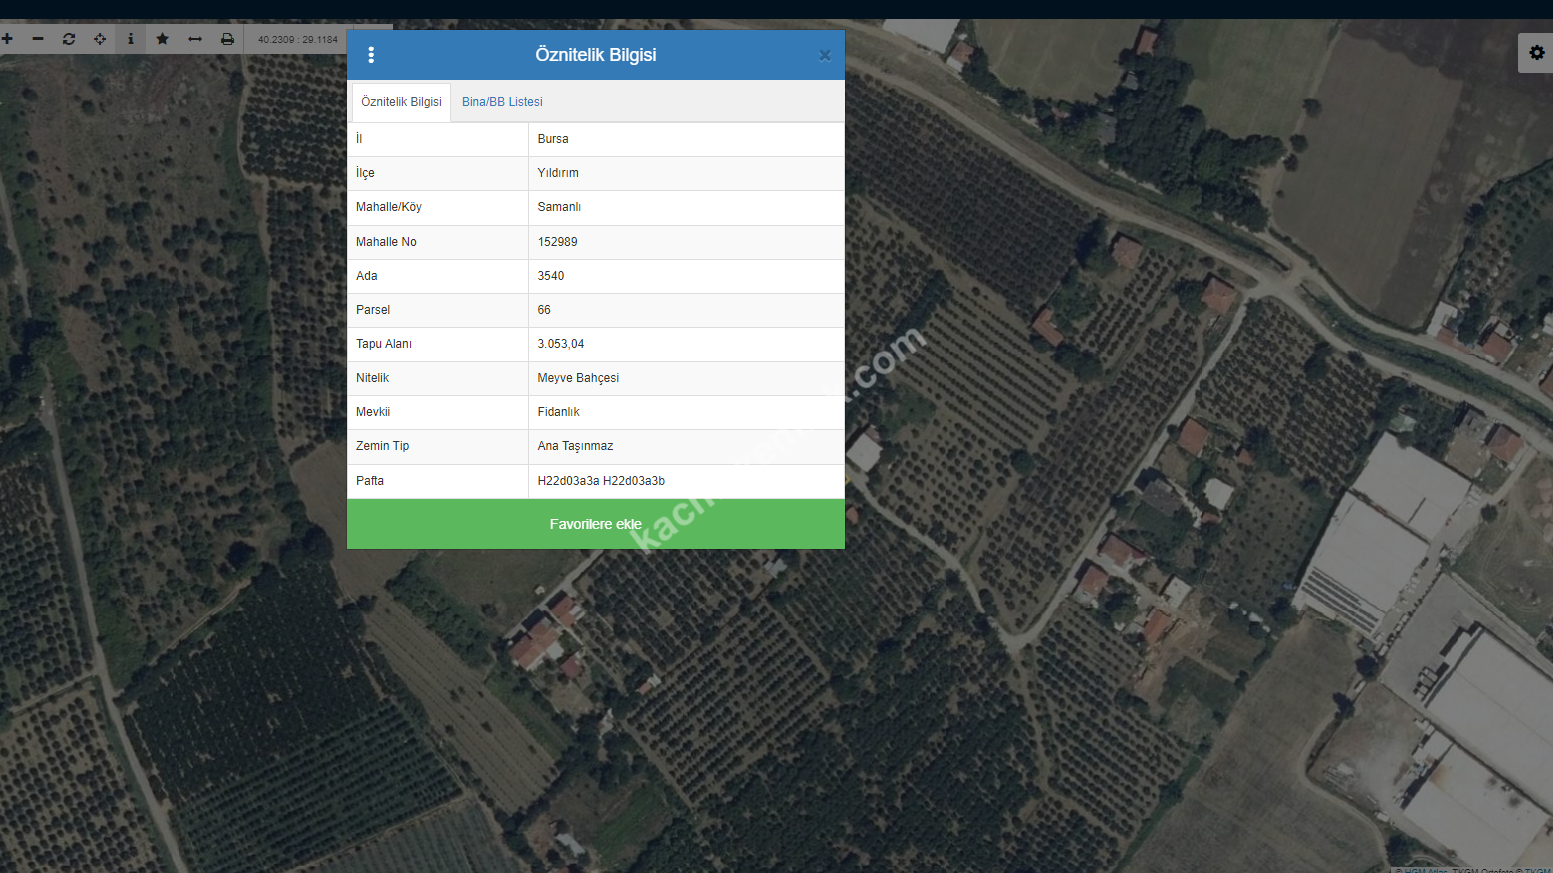This screenshot has width=1553, height=873.
Task: Zoom in with the plus icon
Action: [x=7, y=39]
